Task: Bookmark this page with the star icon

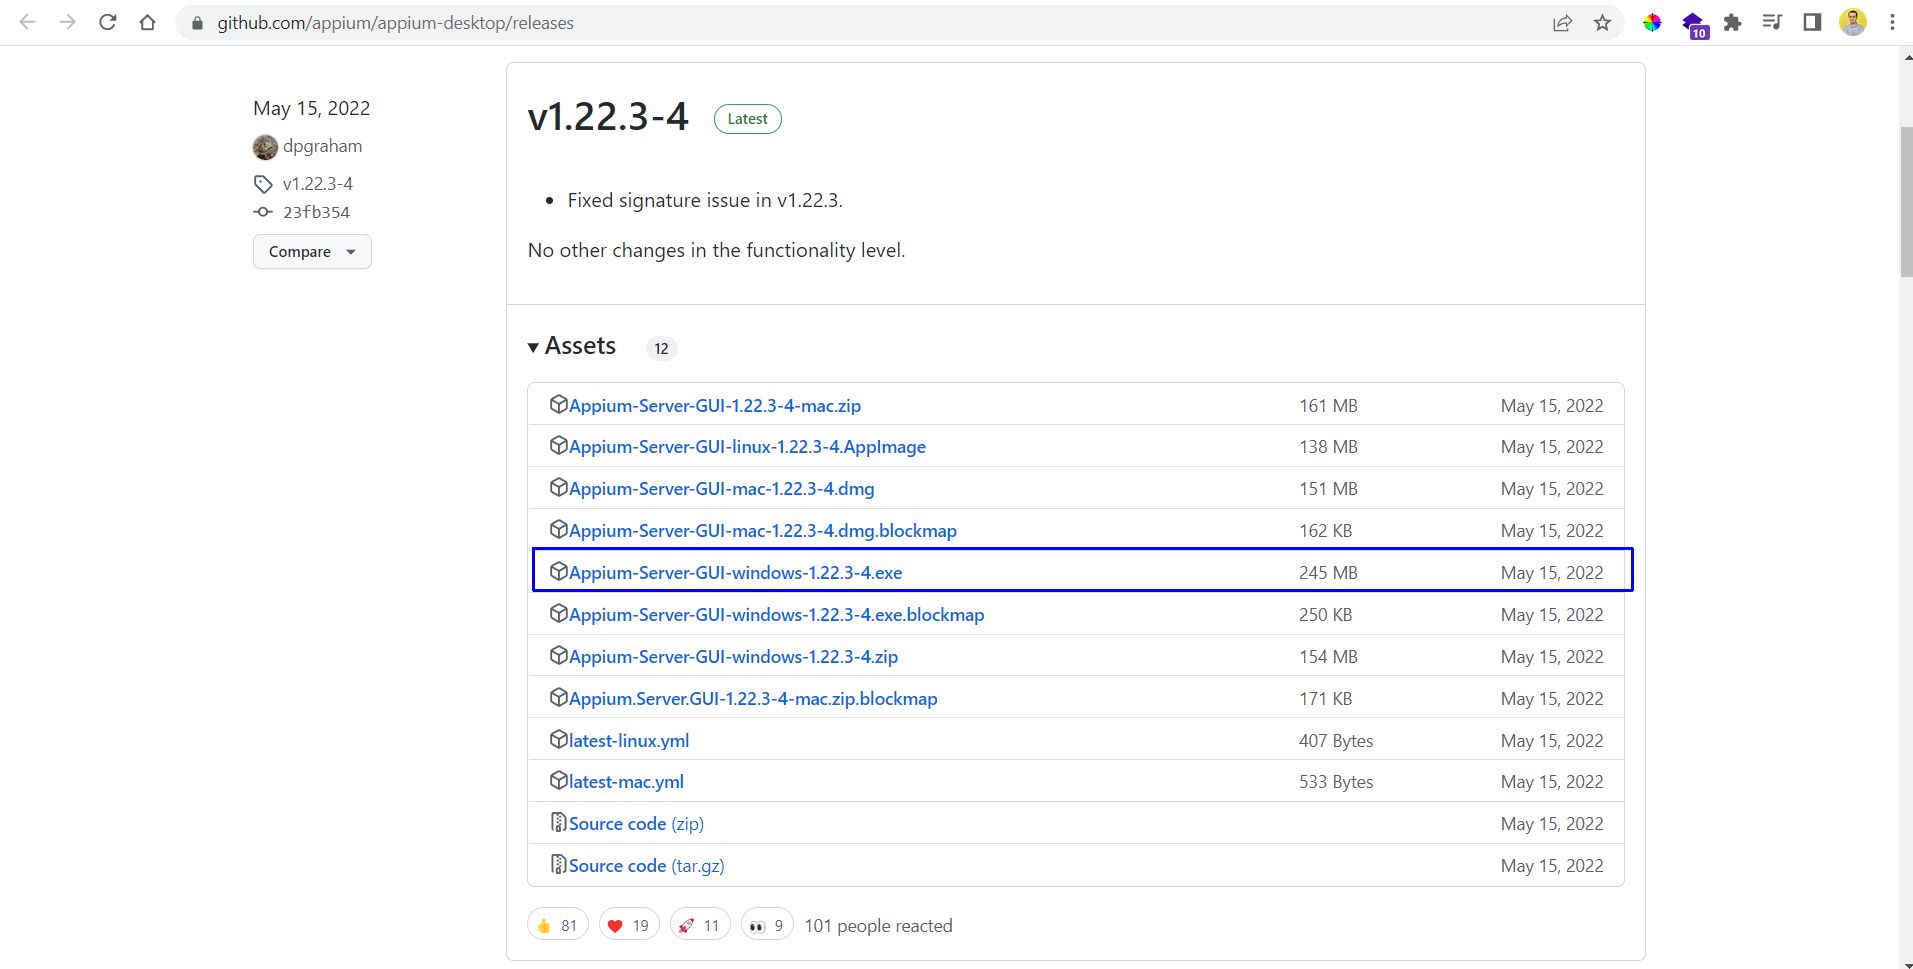Action: pos(1602,22)
